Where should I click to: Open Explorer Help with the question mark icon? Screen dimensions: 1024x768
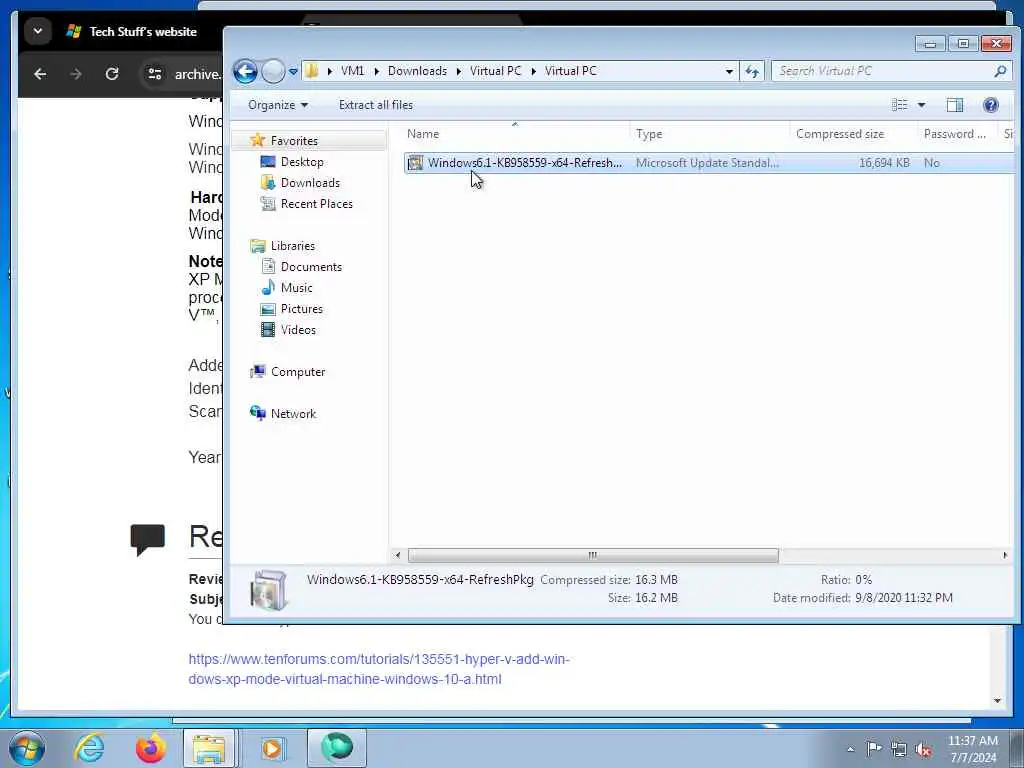click(991, 104)
